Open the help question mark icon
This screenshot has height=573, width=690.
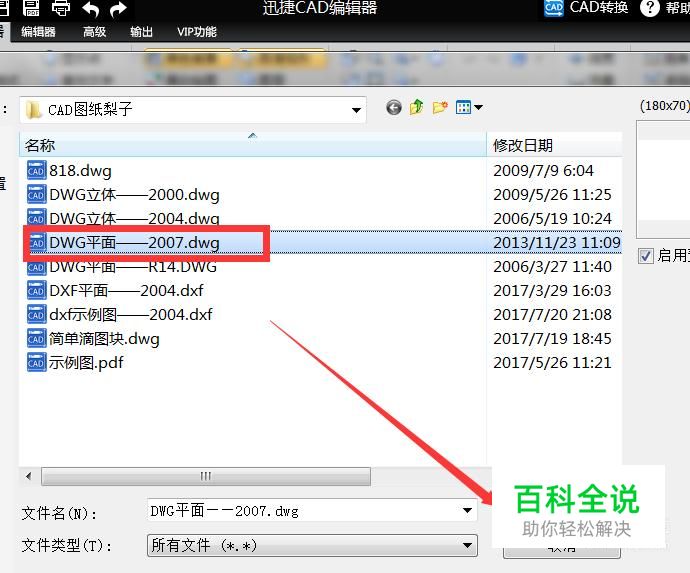650,8
